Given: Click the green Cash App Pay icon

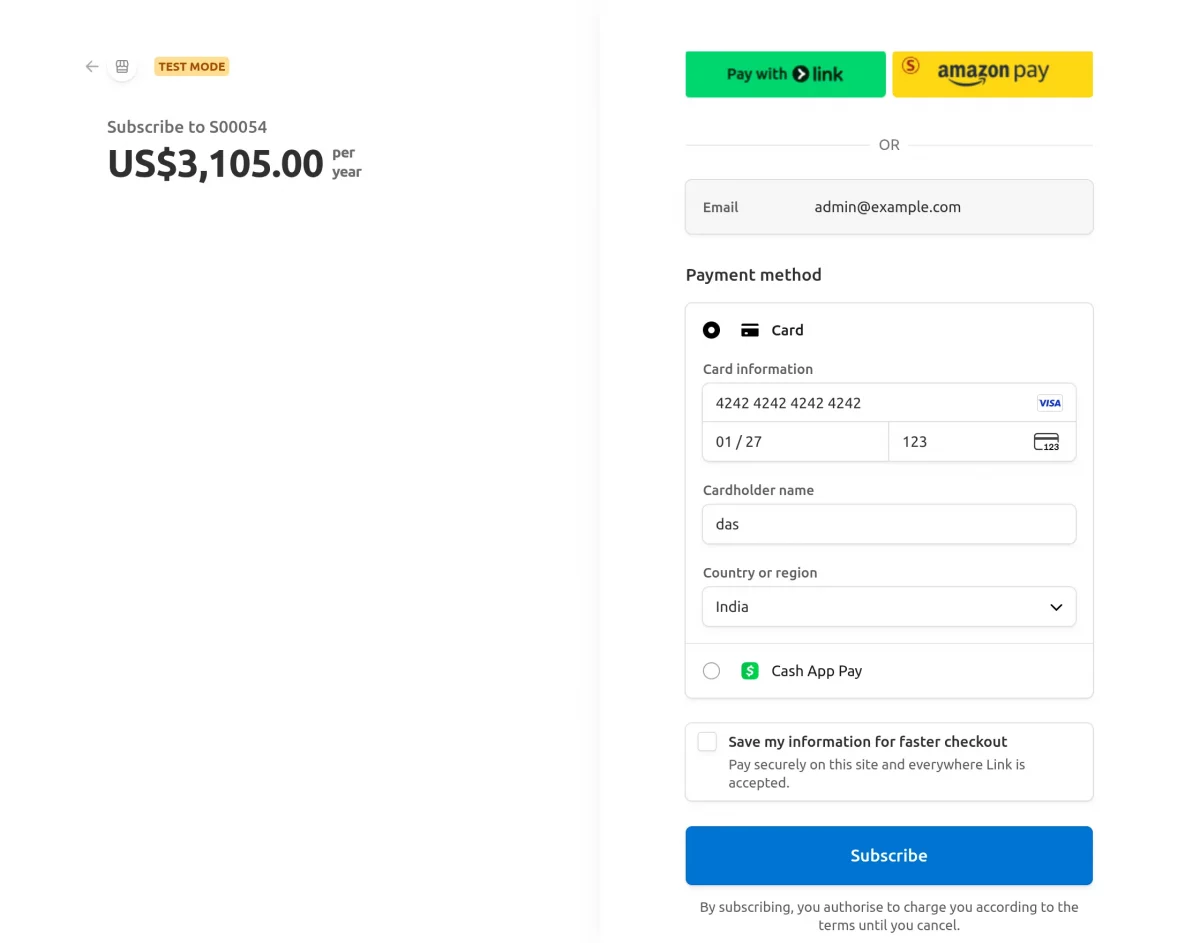Looking at the screenshot, I should click(x=749, y=671).
